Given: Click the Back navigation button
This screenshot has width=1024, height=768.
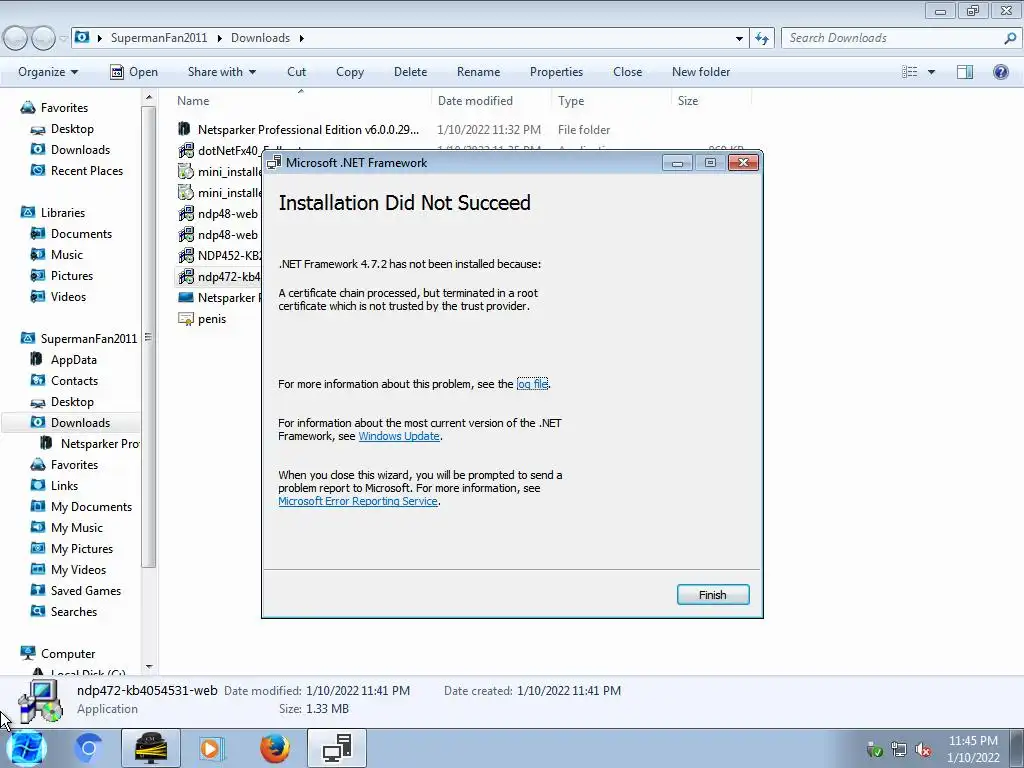Looking at the screenshot, I should [x=16, y=38].
